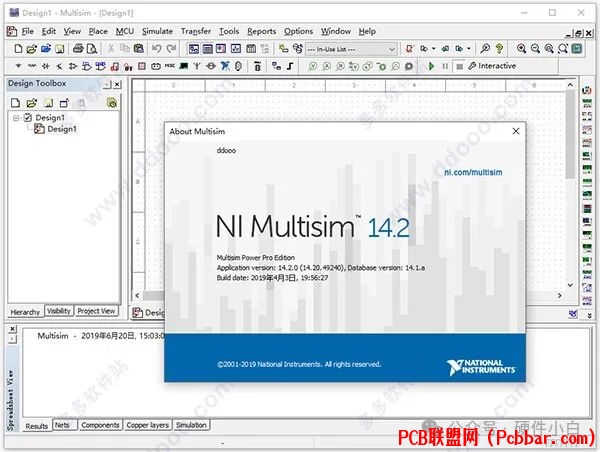Viewport: 600px width, 452px height.
Task: Select the Nets tab in spreadsheet
Action: tap(62, 425)
